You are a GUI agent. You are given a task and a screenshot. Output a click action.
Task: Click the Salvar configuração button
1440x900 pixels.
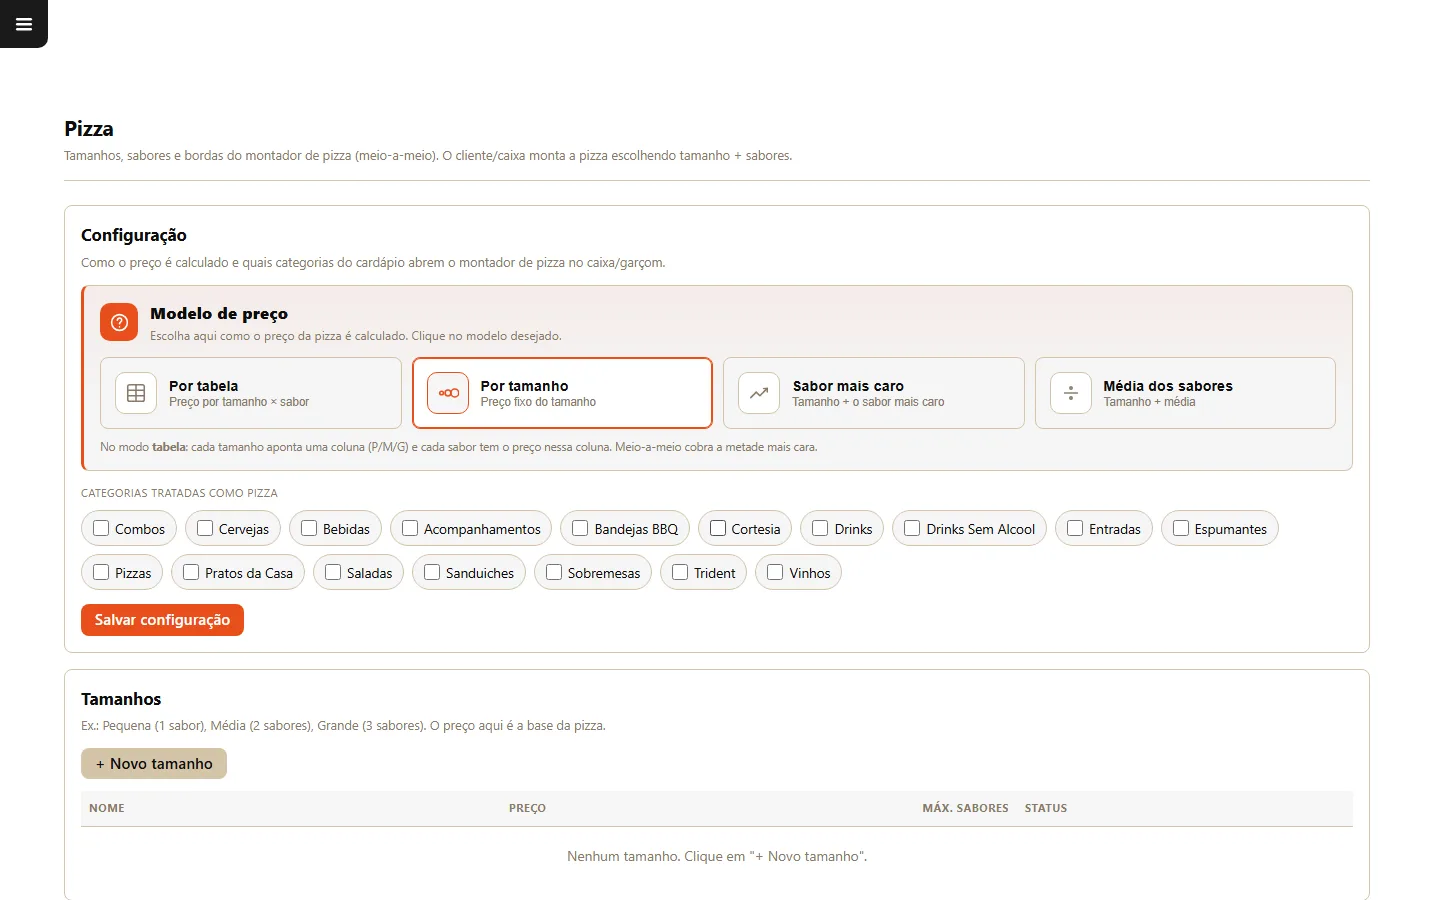162,620
